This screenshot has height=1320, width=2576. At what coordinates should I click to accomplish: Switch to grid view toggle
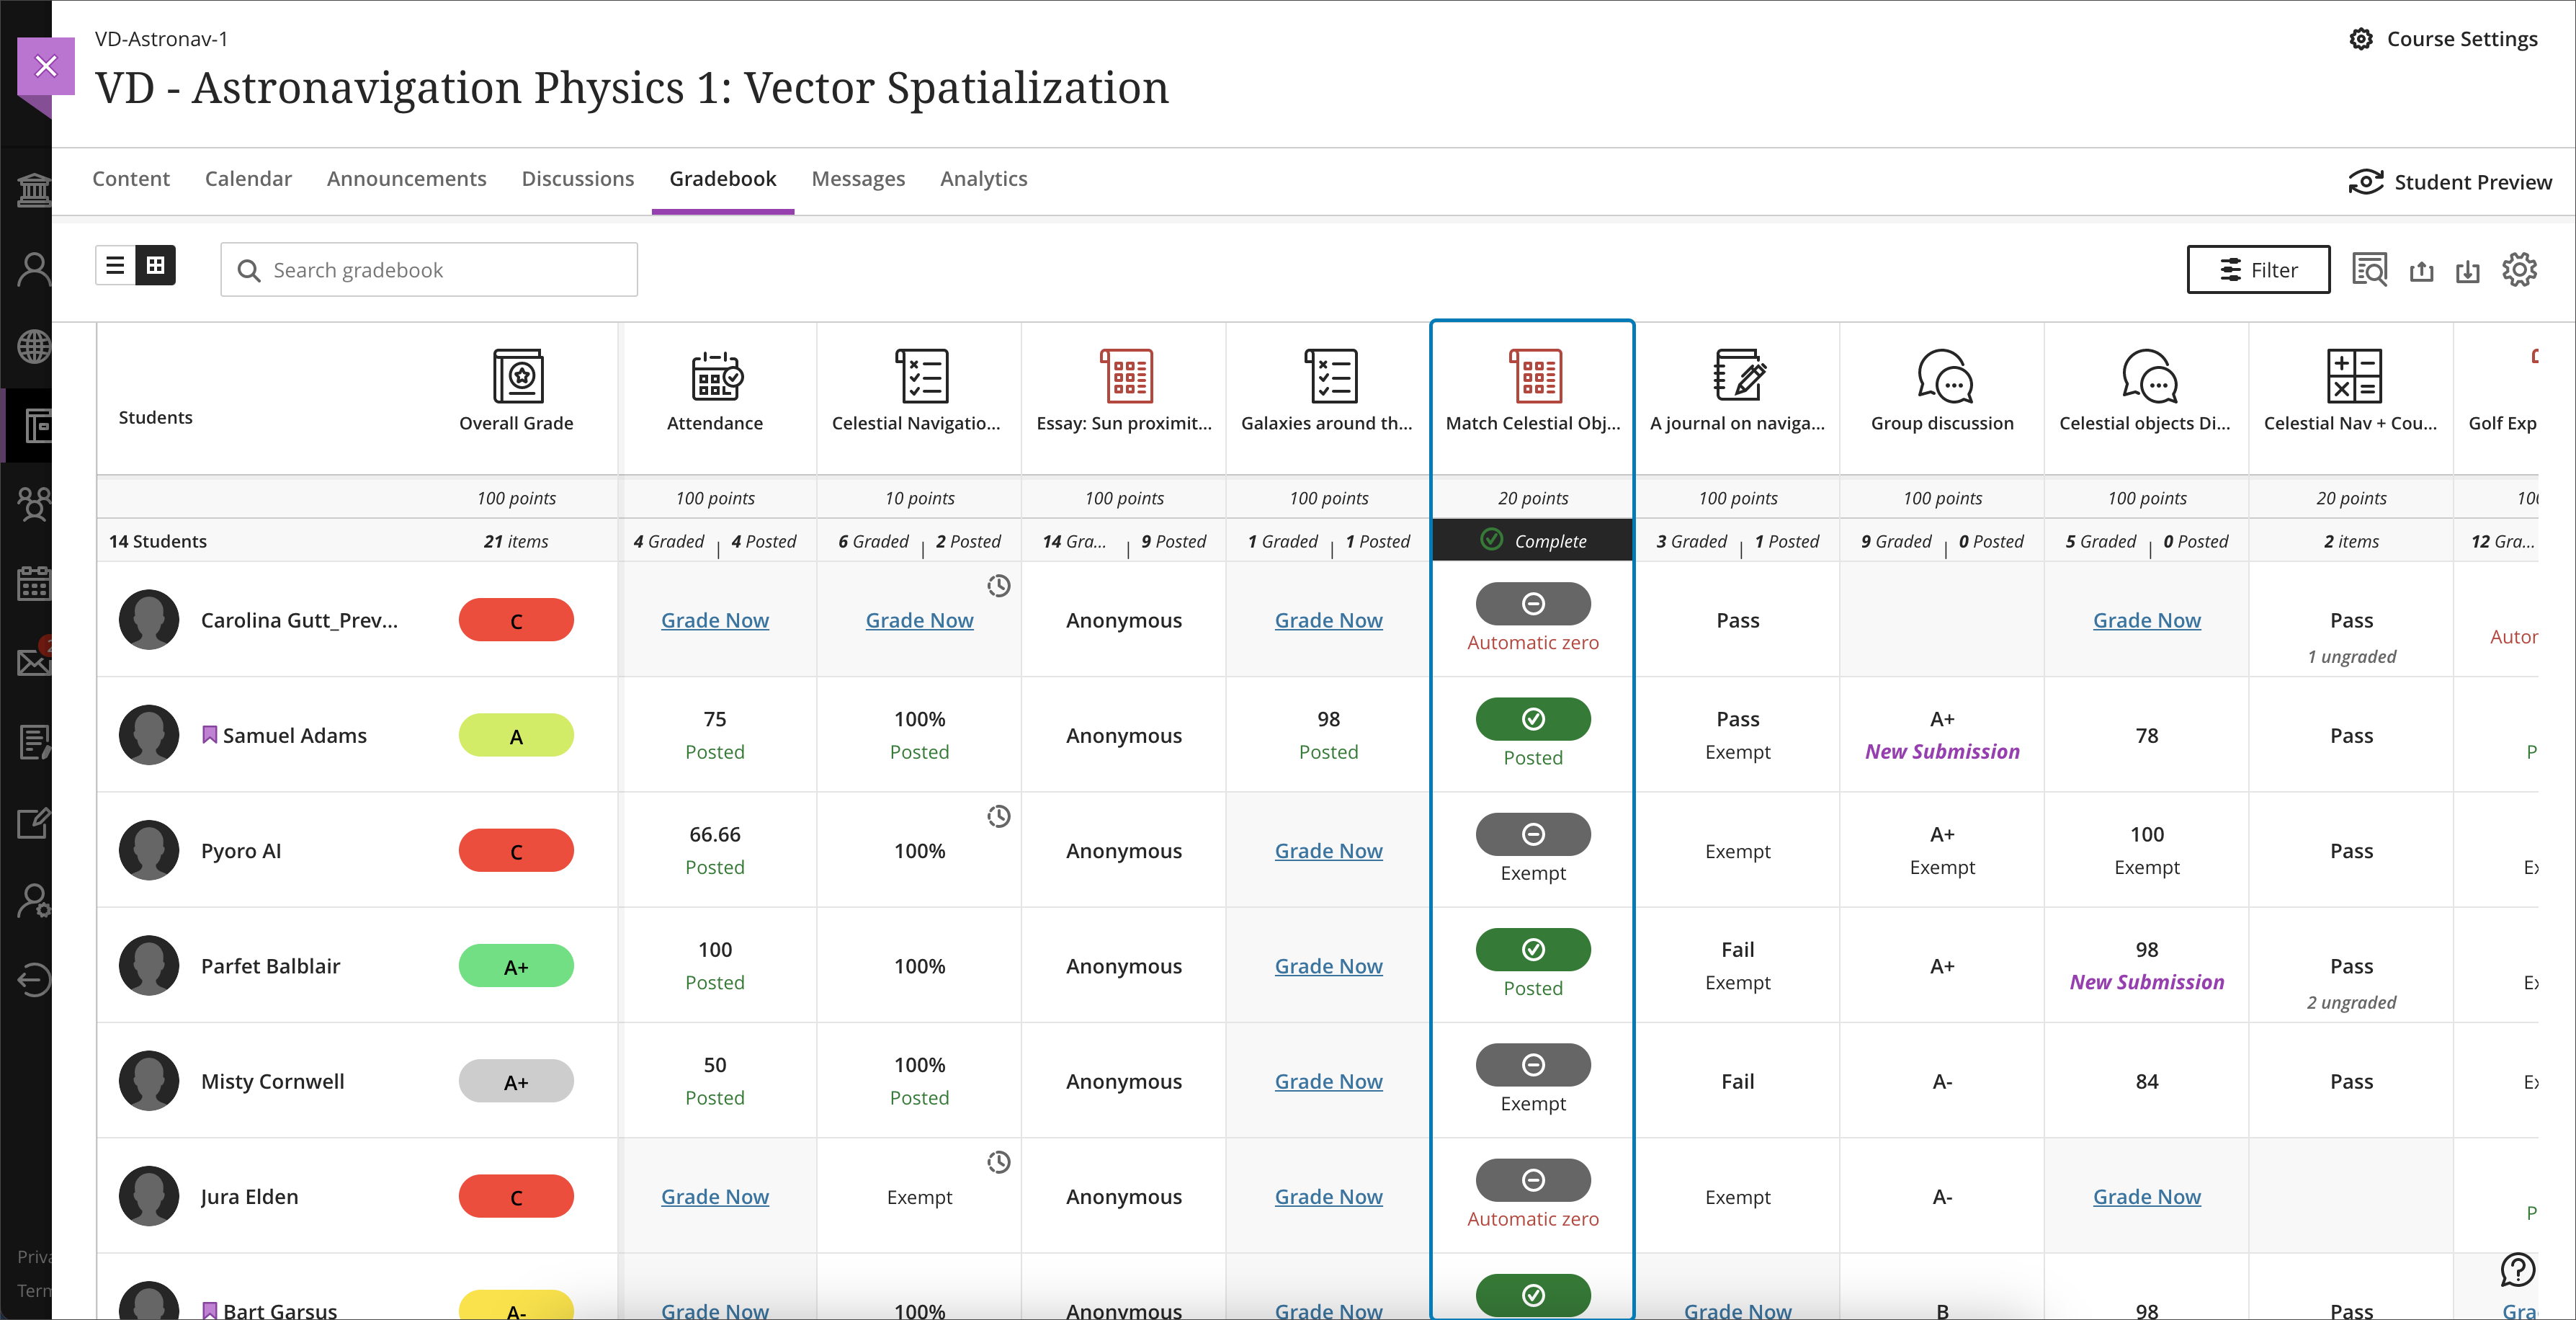(x=155, y=266)
